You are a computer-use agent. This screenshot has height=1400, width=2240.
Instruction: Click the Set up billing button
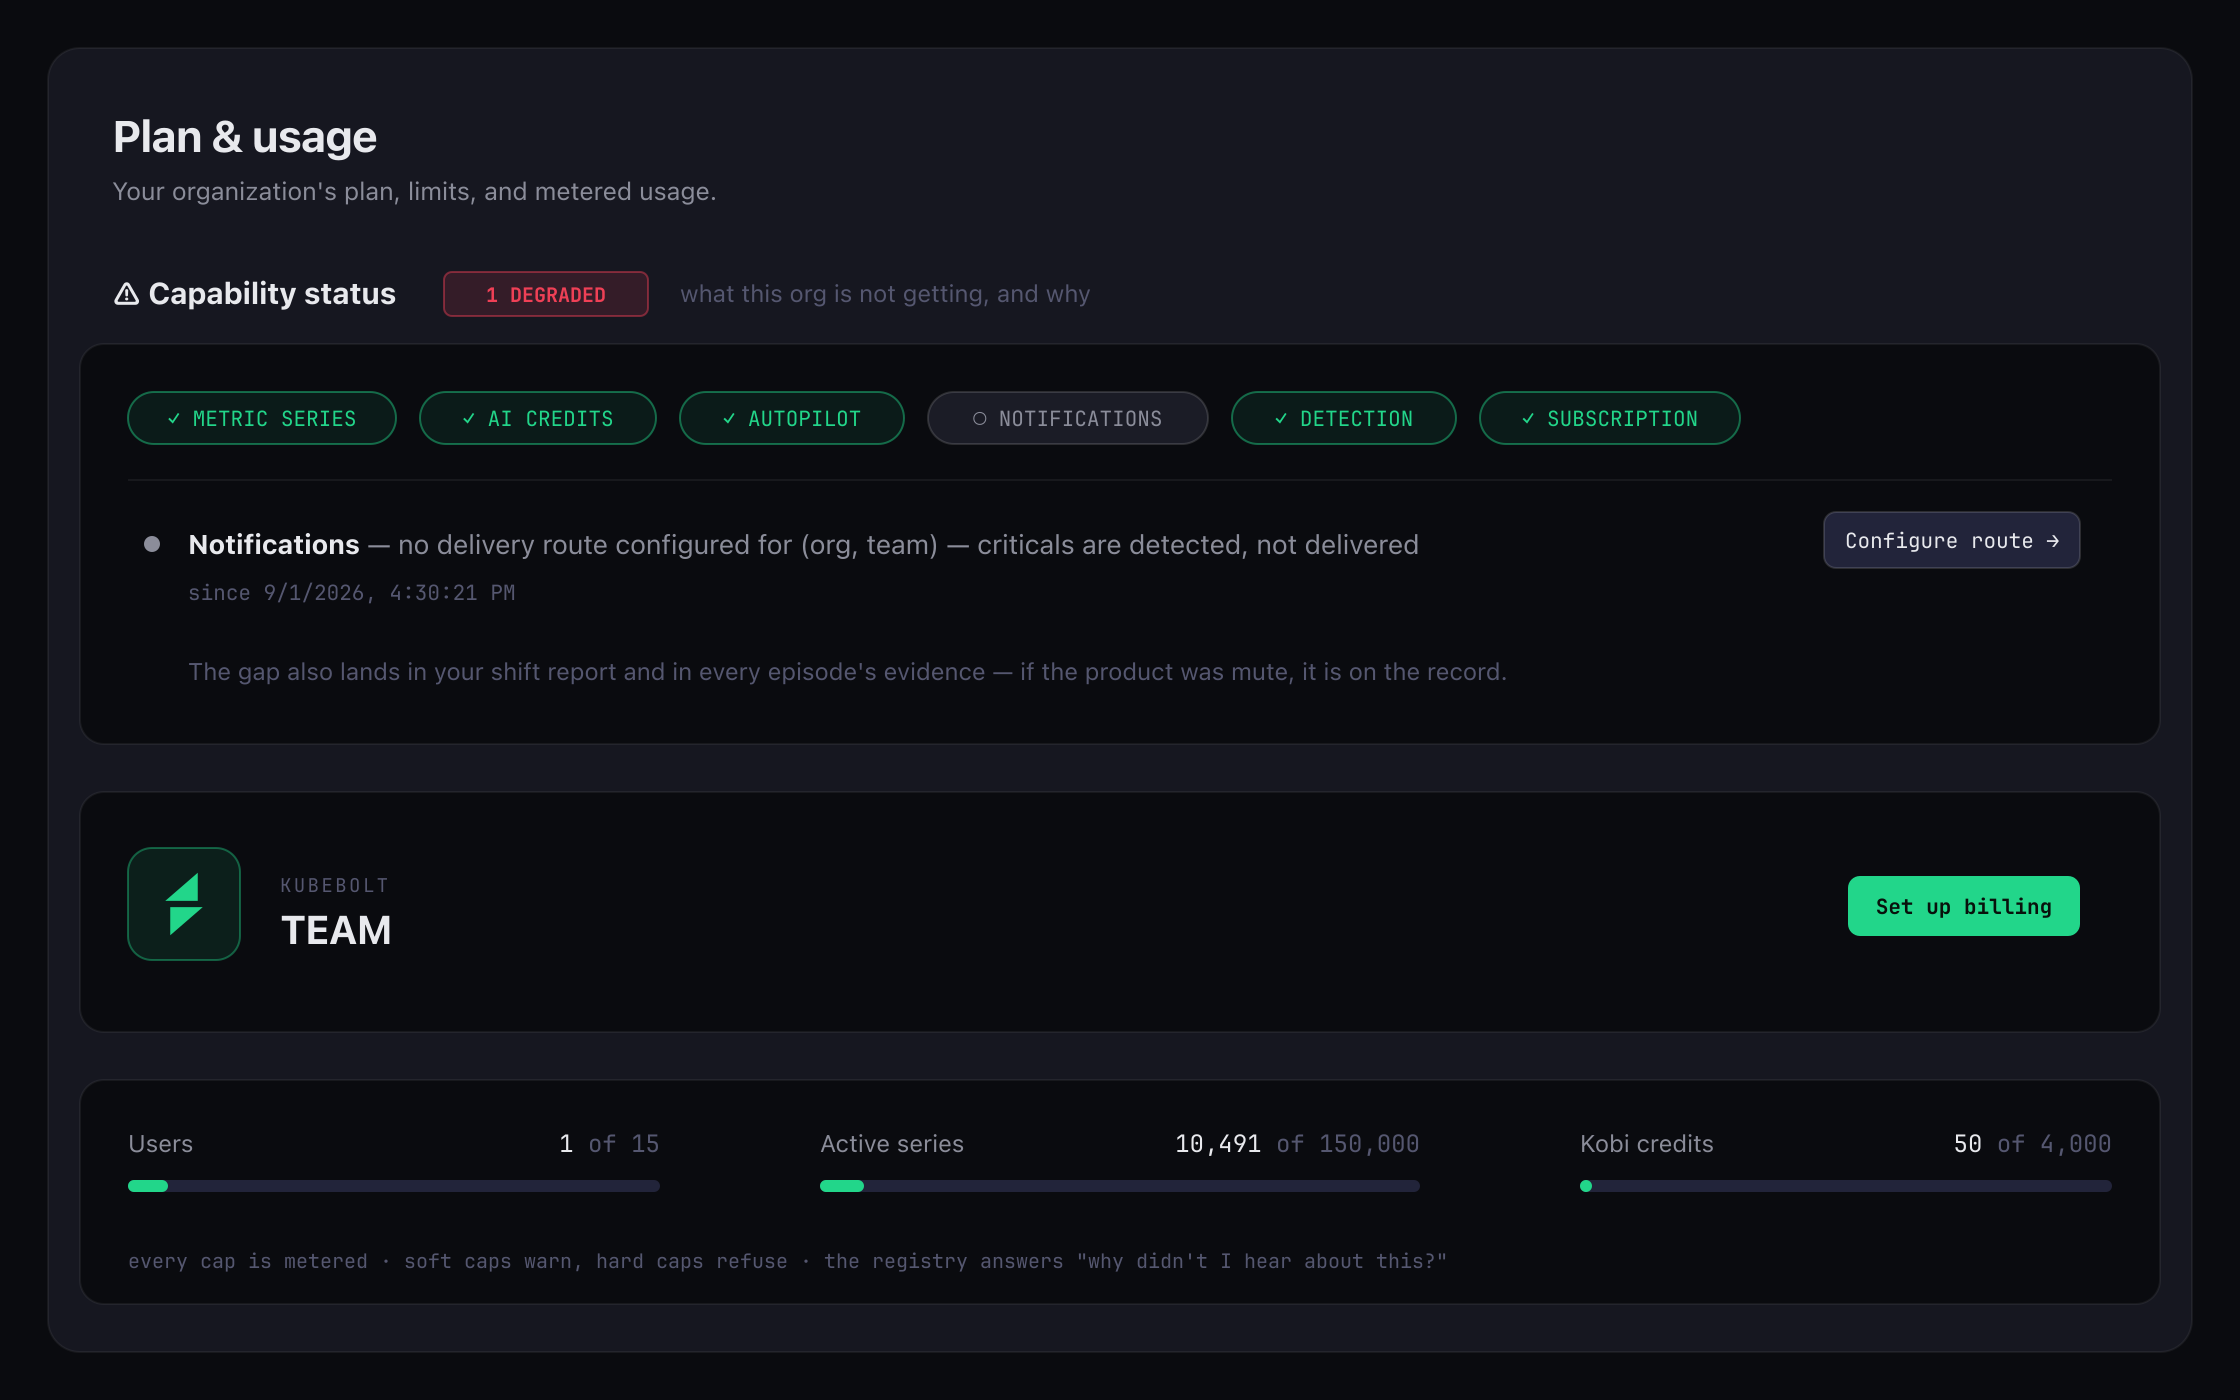pos(1964,906)
